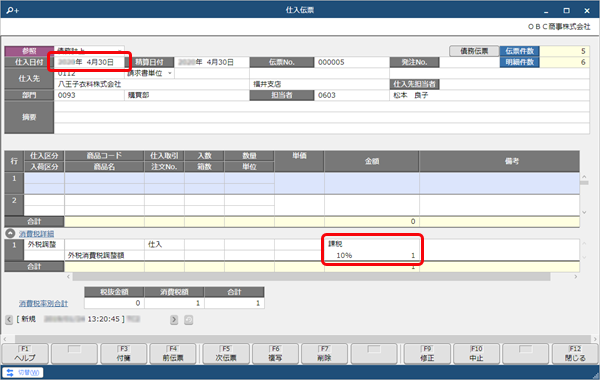Click the 仕入日付 date field

pos(90,62)
